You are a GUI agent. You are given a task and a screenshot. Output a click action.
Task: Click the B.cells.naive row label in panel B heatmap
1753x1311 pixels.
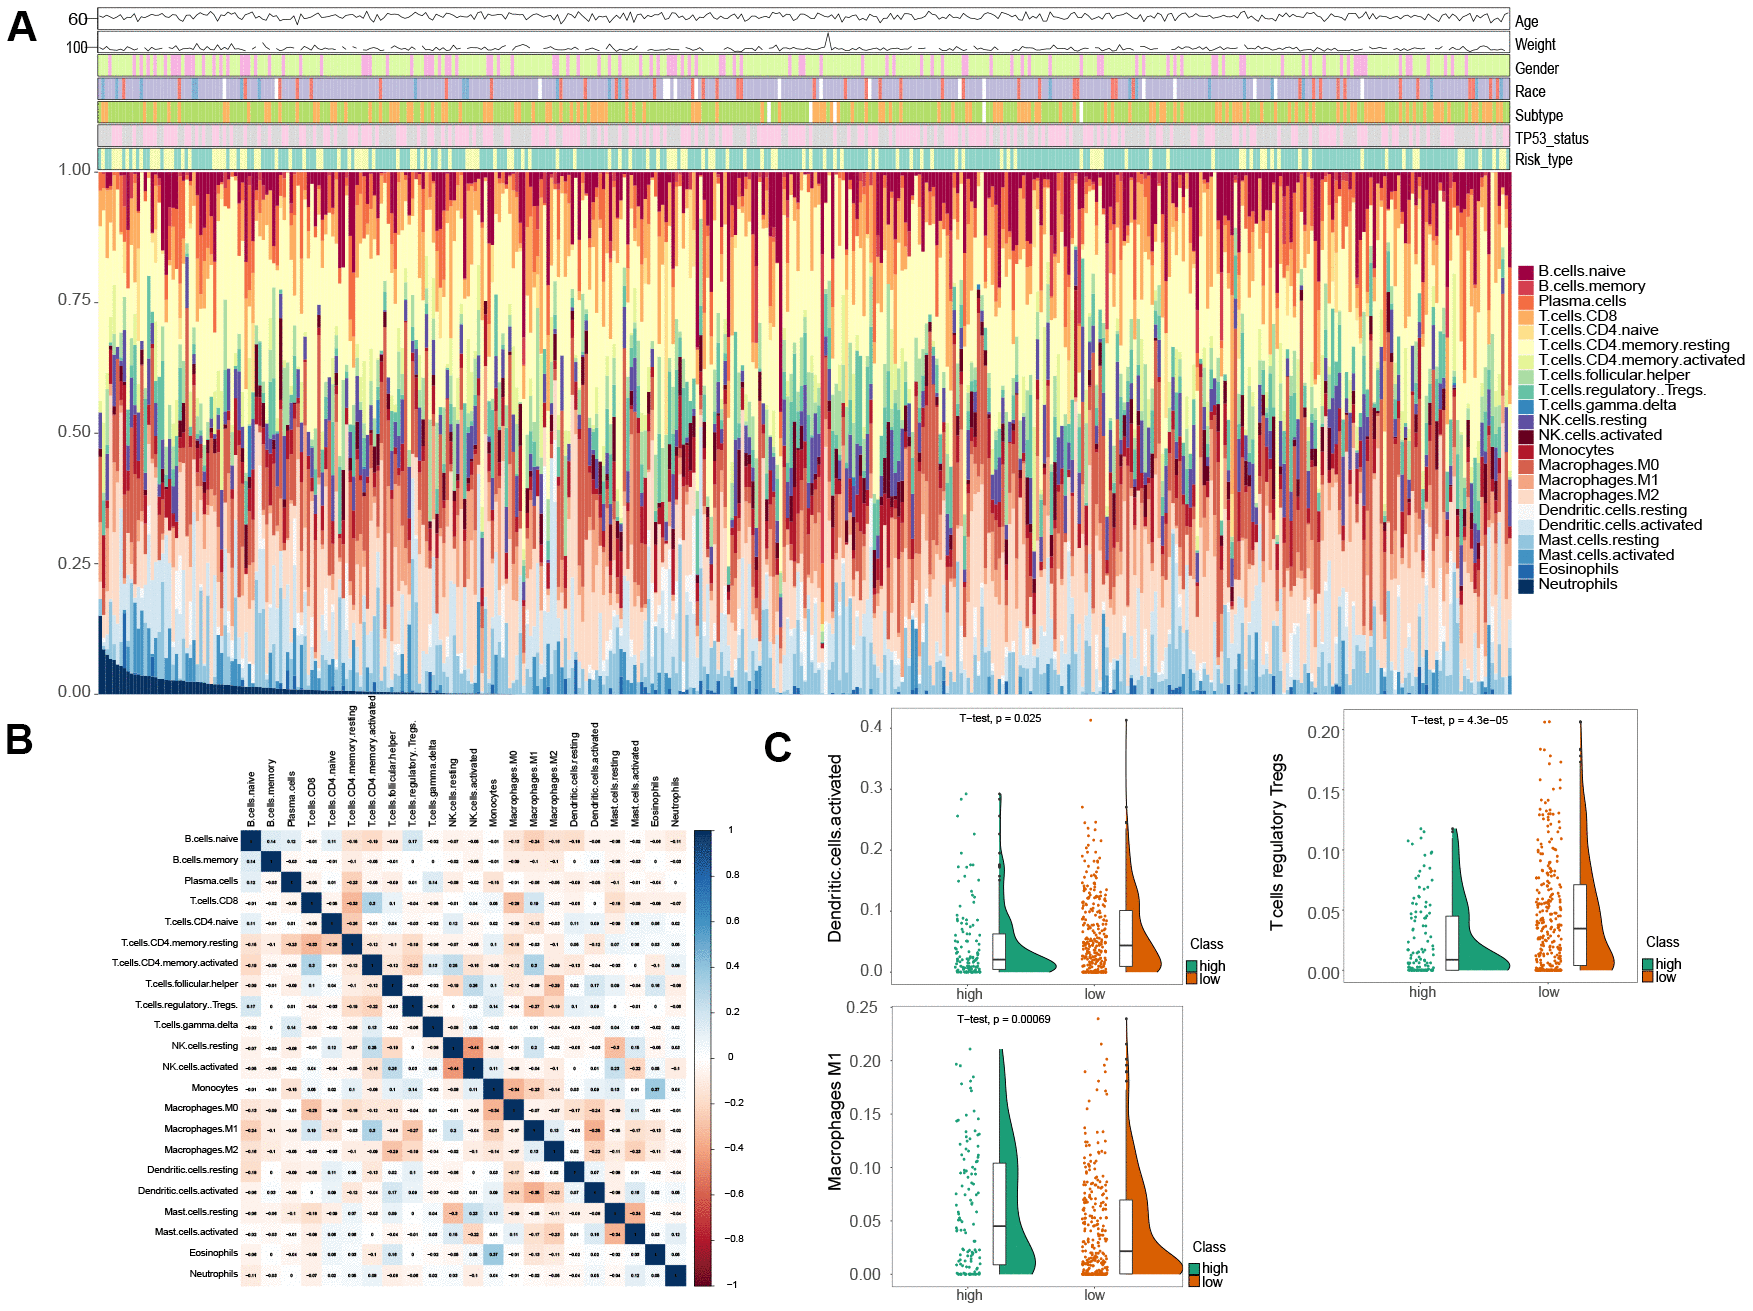(211, 839)
